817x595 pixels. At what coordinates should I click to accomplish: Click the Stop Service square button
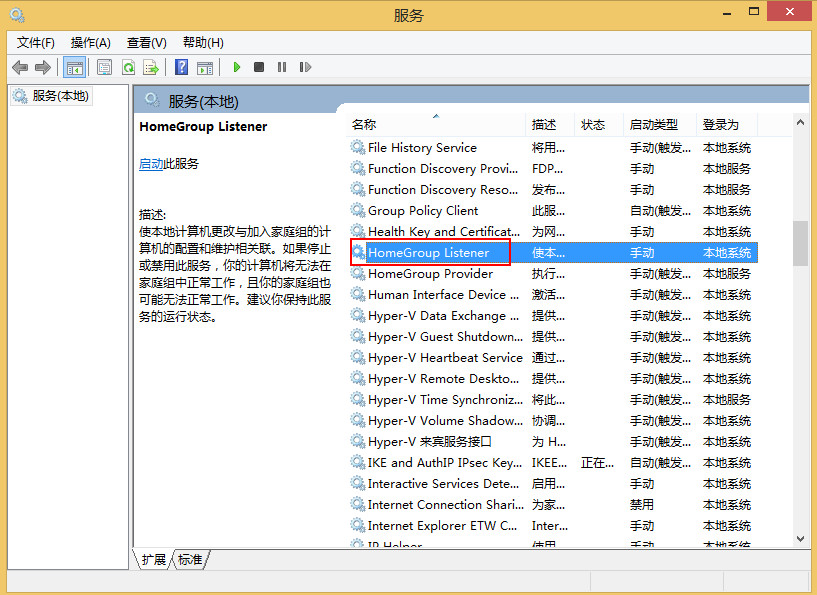(259, 67)
